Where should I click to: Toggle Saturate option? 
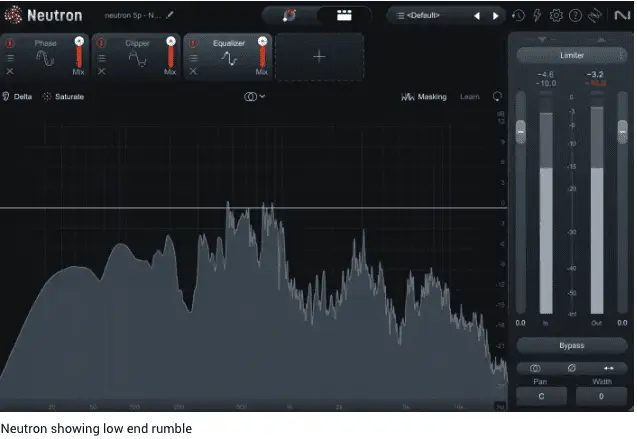tap(63, 97)
